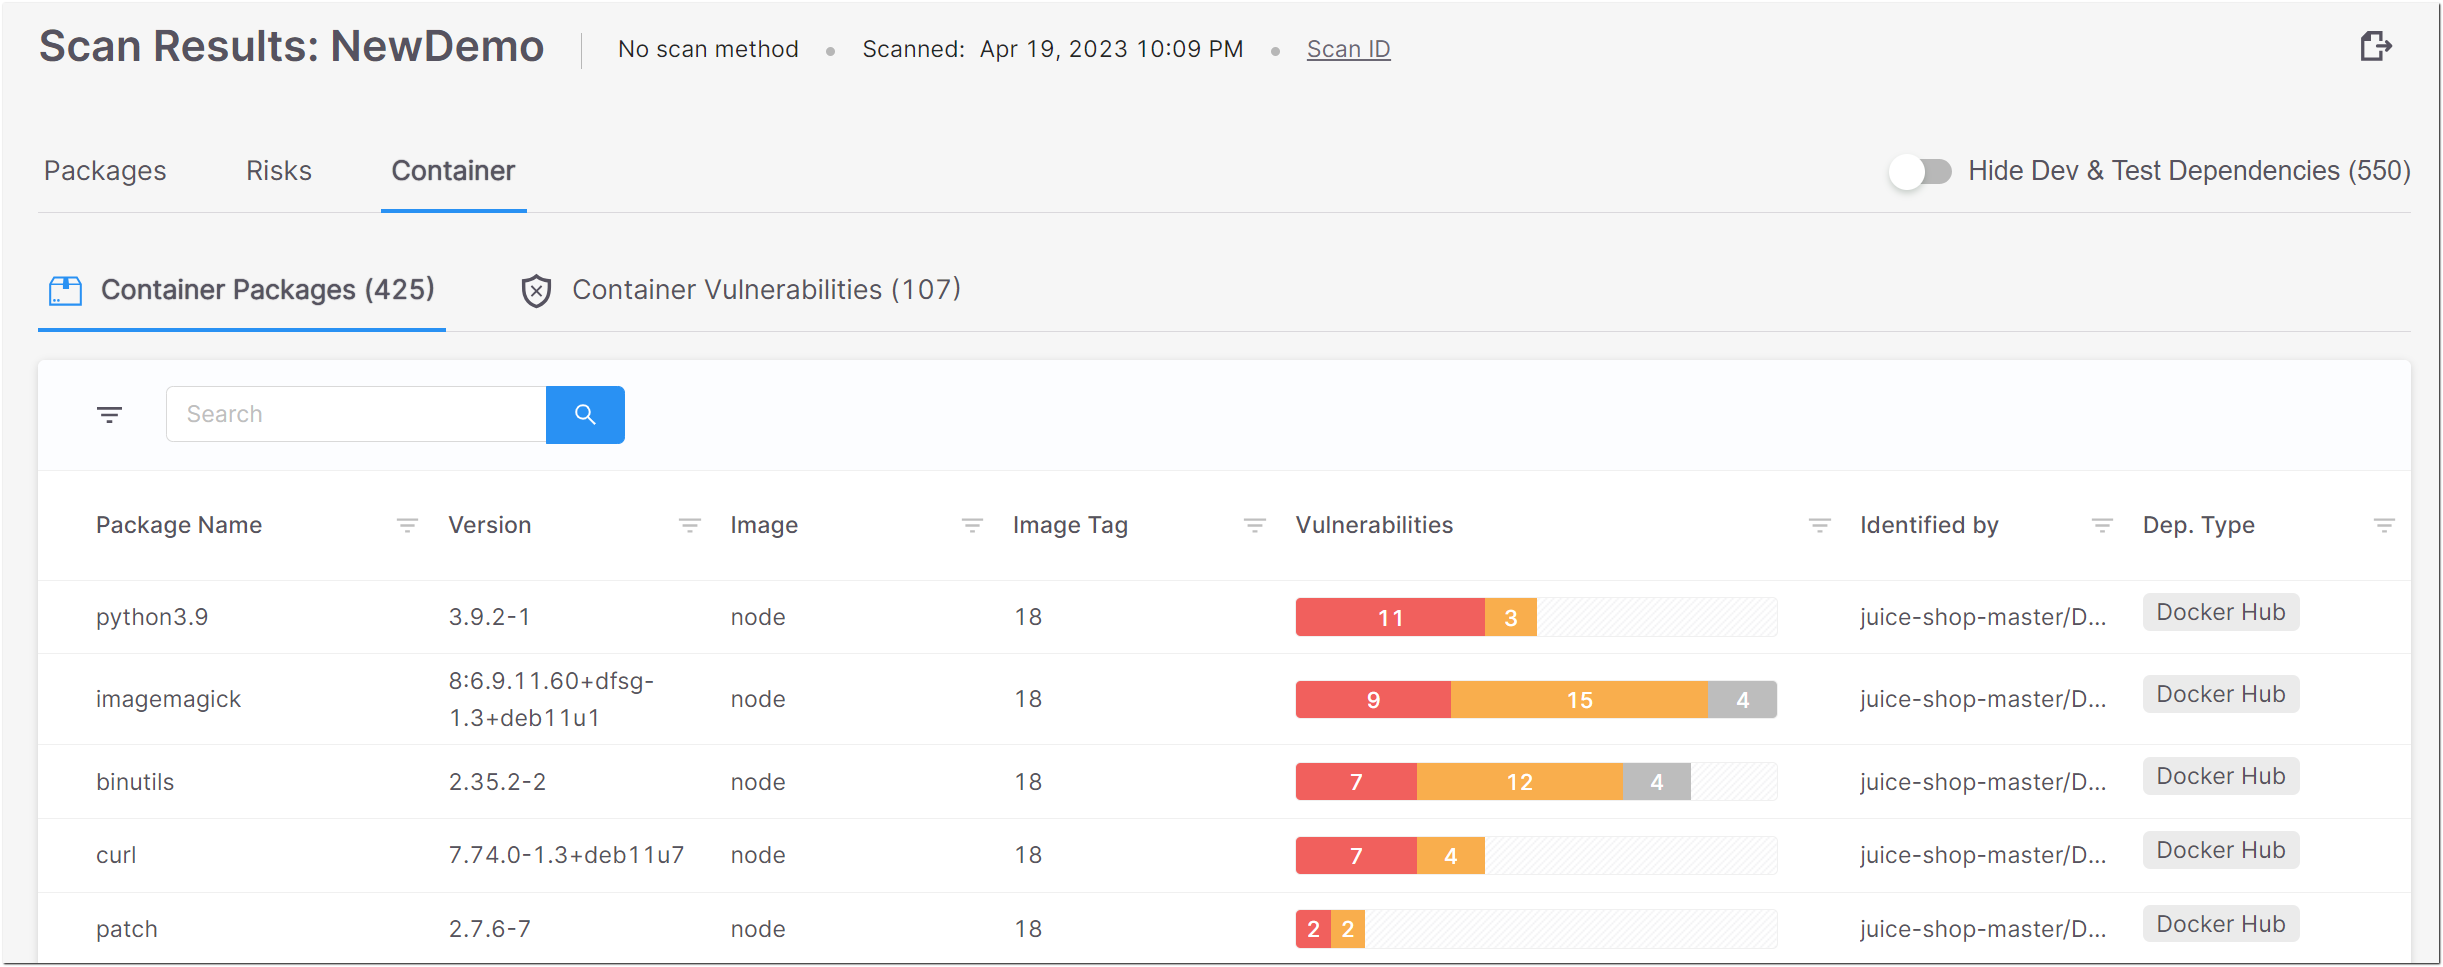Filter the Image column
The height and width of the screenshot is (967, 2443).
click(x=972, y=525)
